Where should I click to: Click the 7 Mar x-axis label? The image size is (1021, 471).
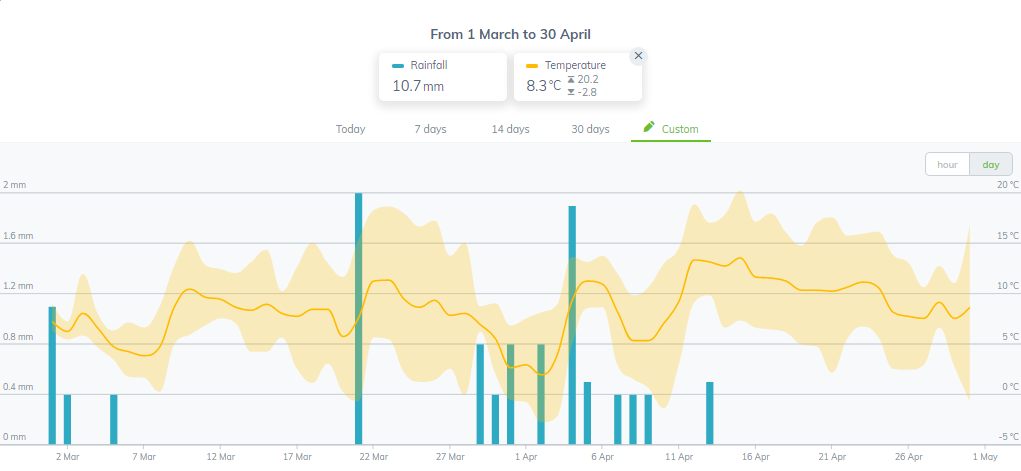coord(143,457)
